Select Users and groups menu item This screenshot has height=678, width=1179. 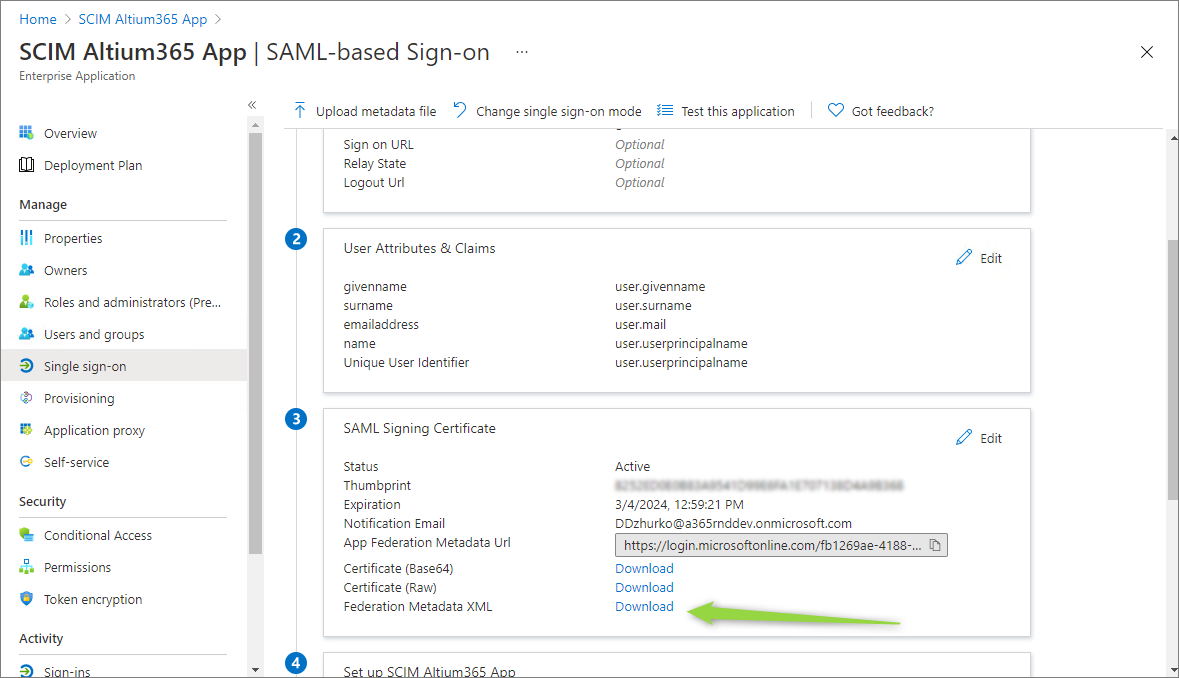[94, 335]
